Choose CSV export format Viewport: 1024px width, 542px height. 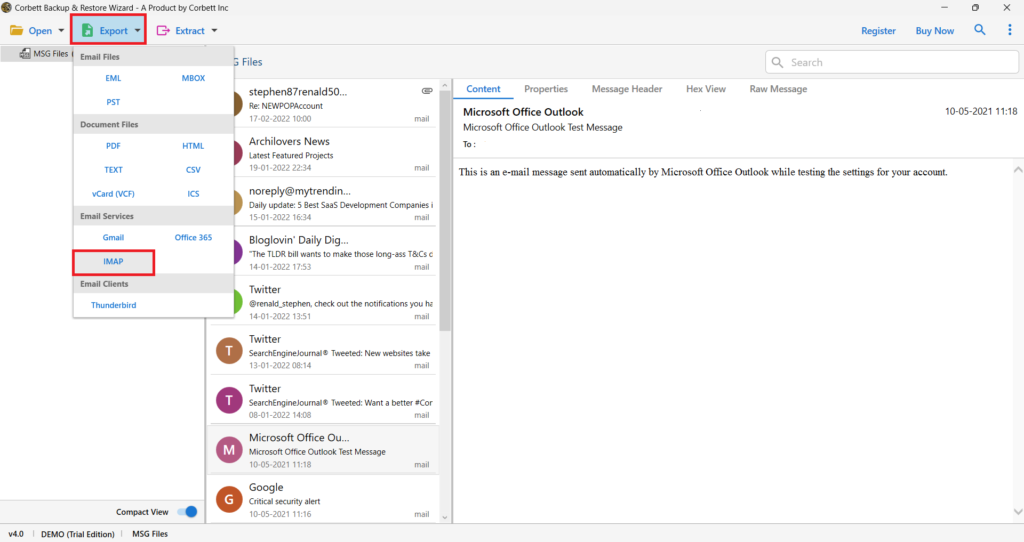point(193,170)
